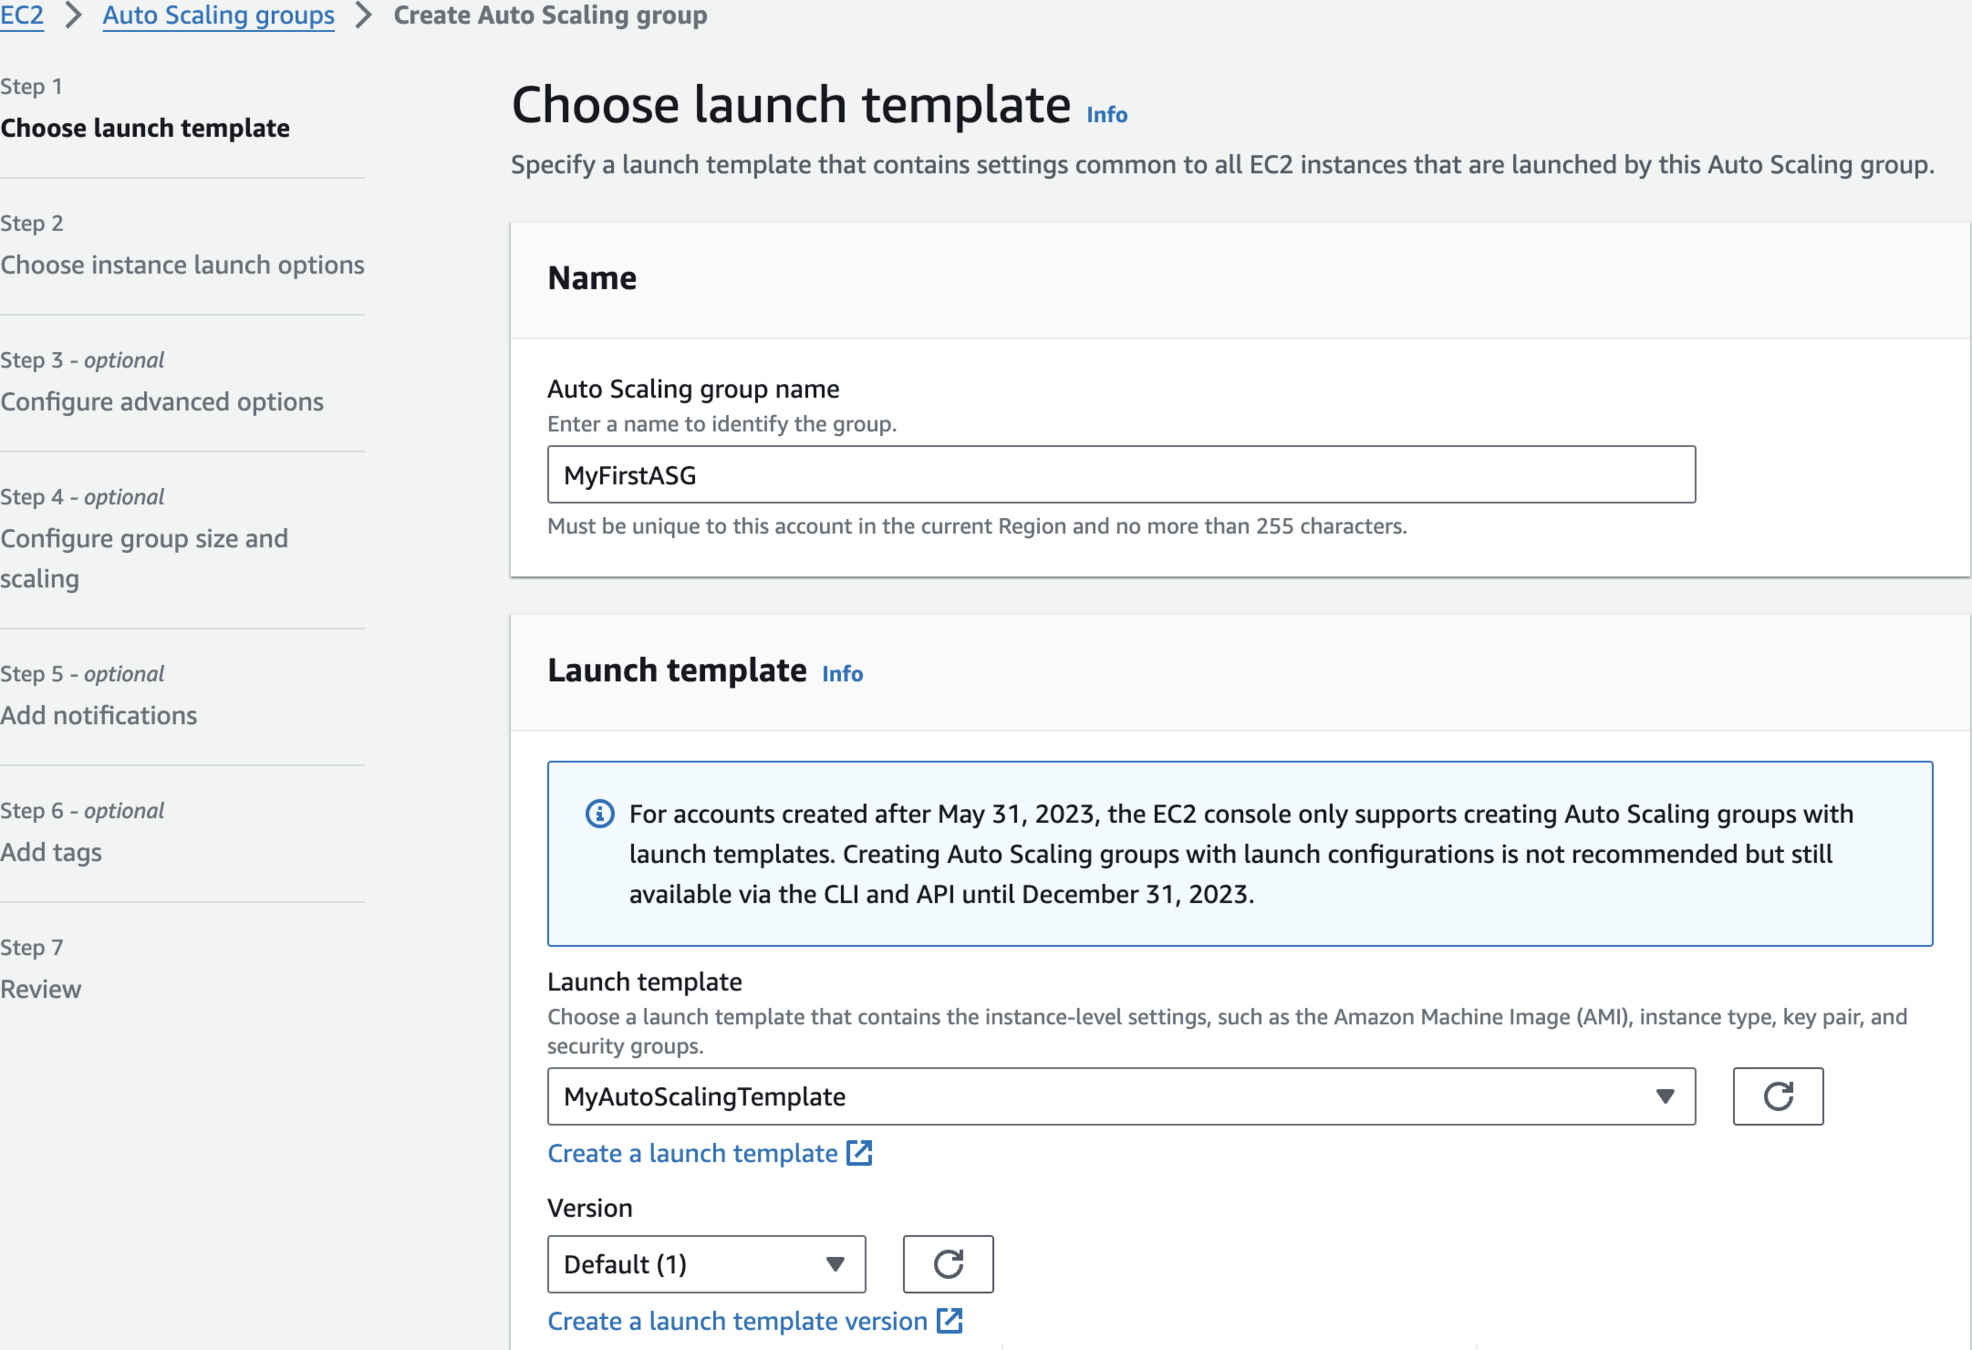Screen dimensions: 1972x1350
Task: Click the launch template dropdown arrow
Action: click(1664, 1096)
